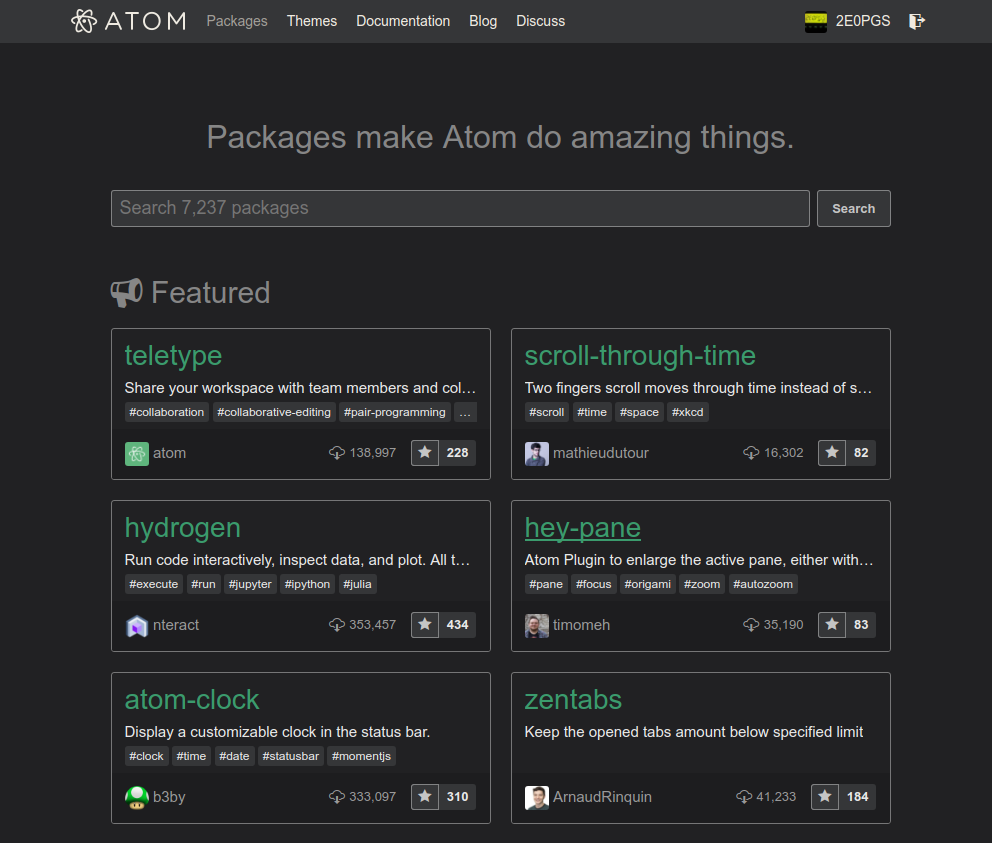Click the Search button
This screenshot has height=843, width=992.
coord(853,208)
